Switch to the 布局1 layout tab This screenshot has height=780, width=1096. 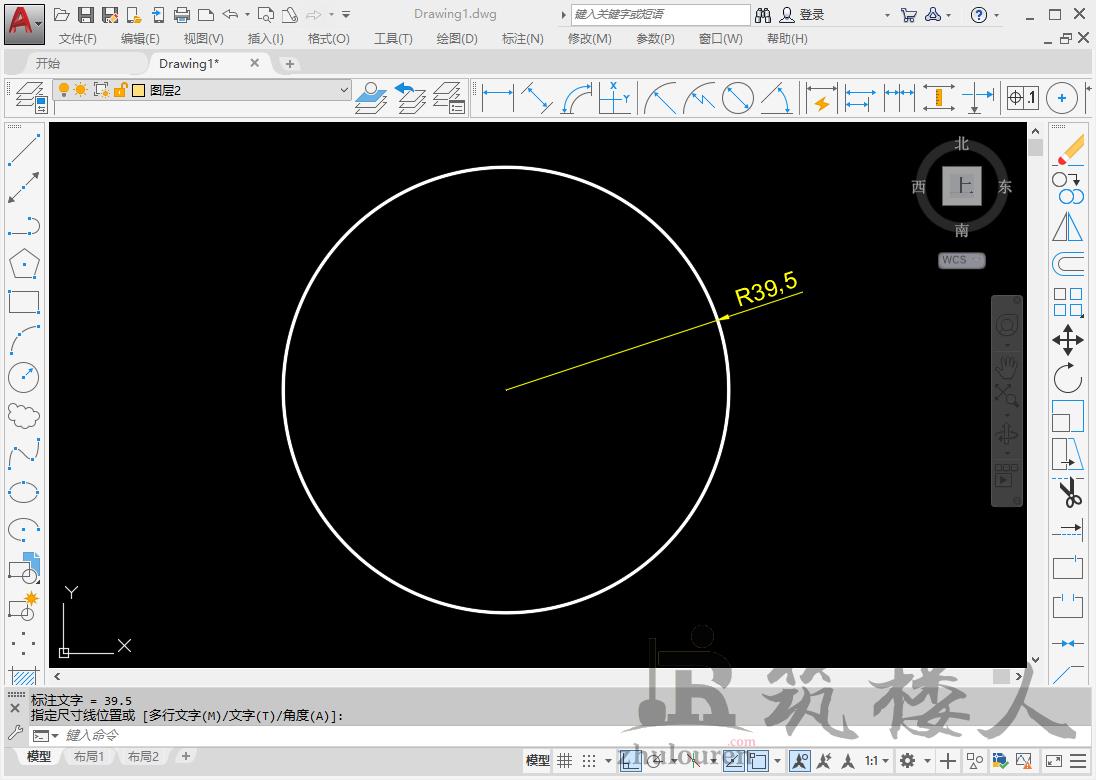point(89,757)
